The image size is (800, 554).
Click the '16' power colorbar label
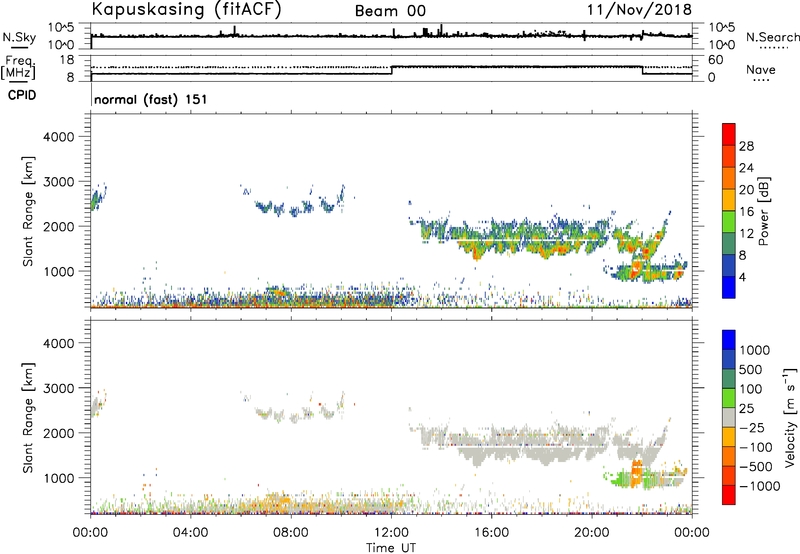coord(746,212)
